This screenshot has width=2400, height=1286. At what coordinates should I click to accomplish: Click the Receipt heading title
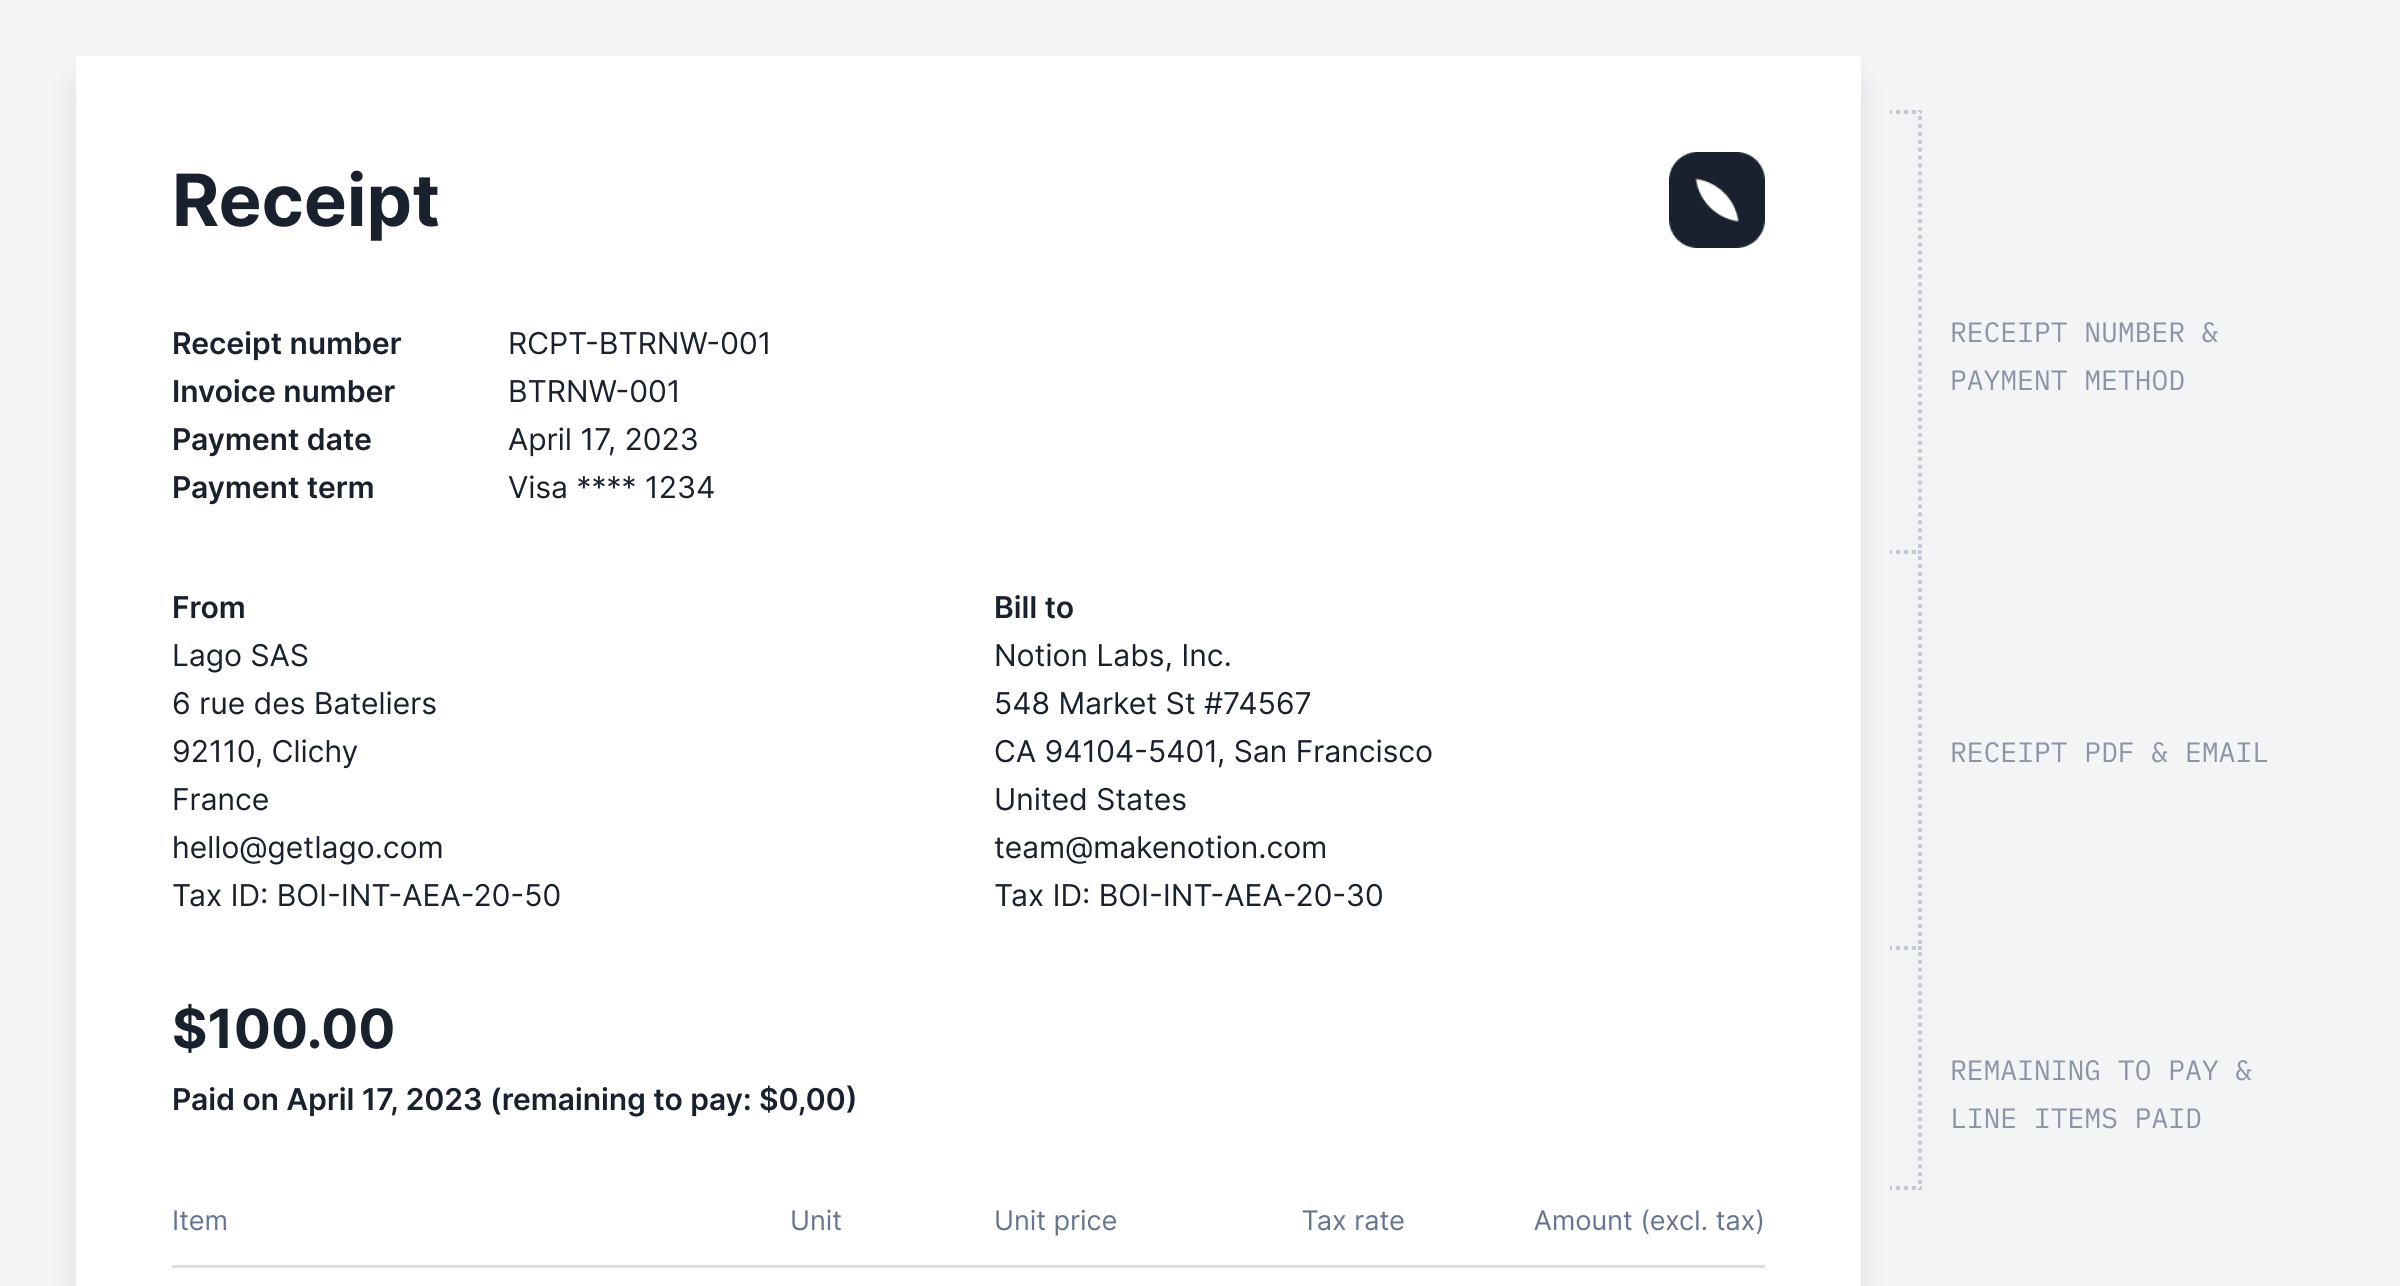pyautogui.click(x=305, y=201)
